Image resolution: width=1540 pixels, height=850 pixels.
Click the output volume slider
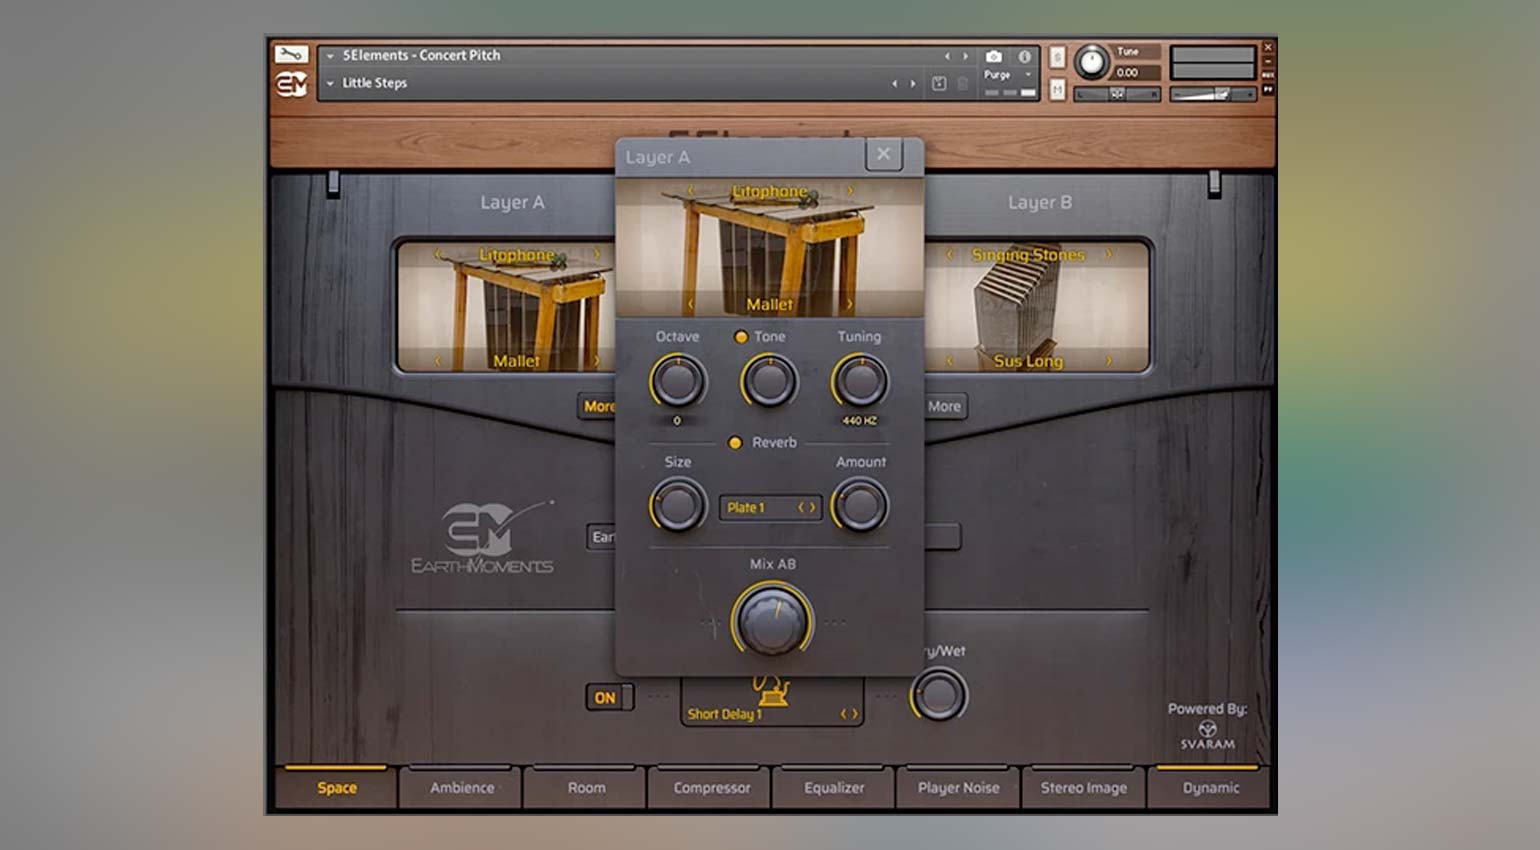(1213, 94)
